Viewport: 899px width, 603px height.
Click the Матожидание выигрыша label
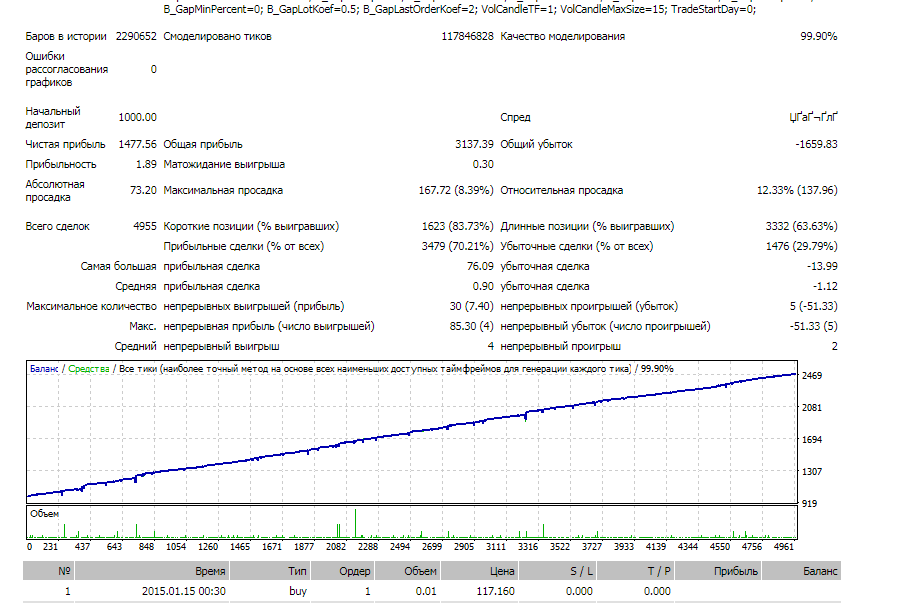click(x=224, y=164)
